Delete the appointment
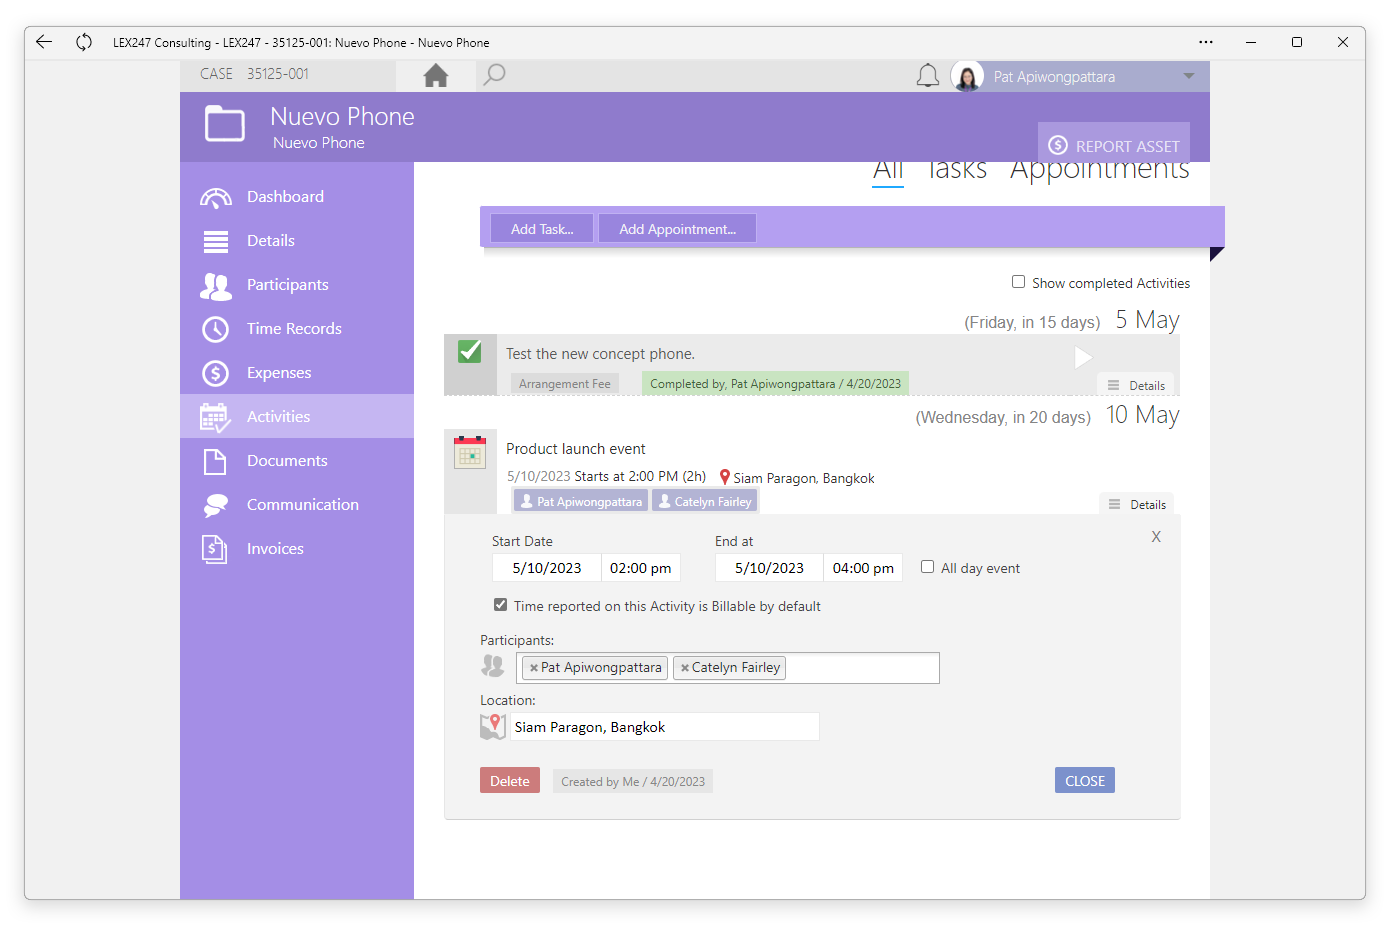Screen dimensions: 1390x925 point(510,781)
